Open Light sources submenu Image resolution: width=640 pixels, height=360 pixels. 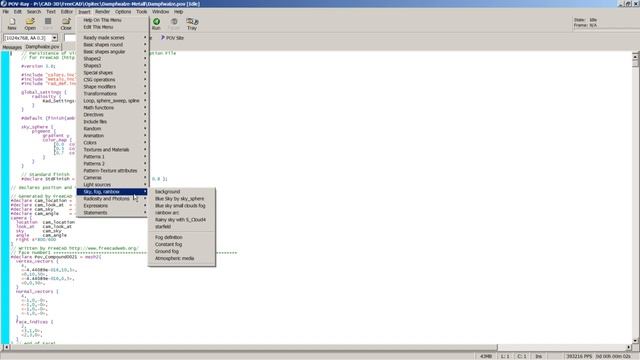pos(113,184)
